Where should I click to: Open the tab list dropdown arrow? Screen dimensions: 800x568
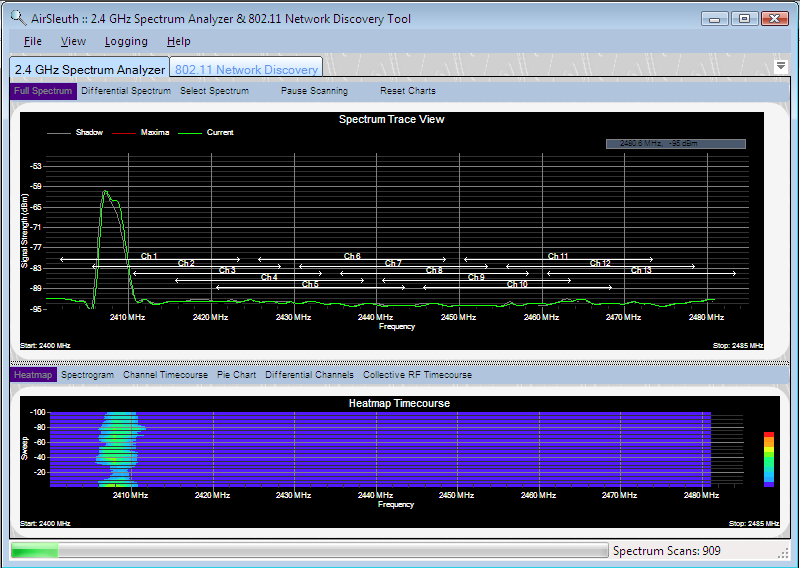pos(781,66)
